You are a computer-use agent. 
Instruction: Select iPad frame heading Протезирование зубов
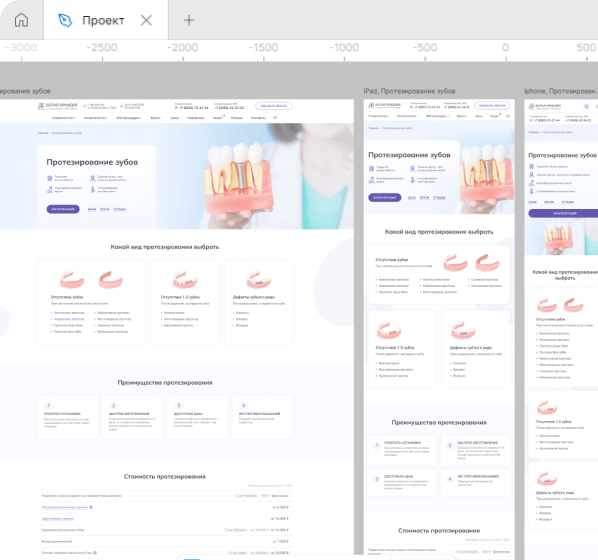[409, 155]
